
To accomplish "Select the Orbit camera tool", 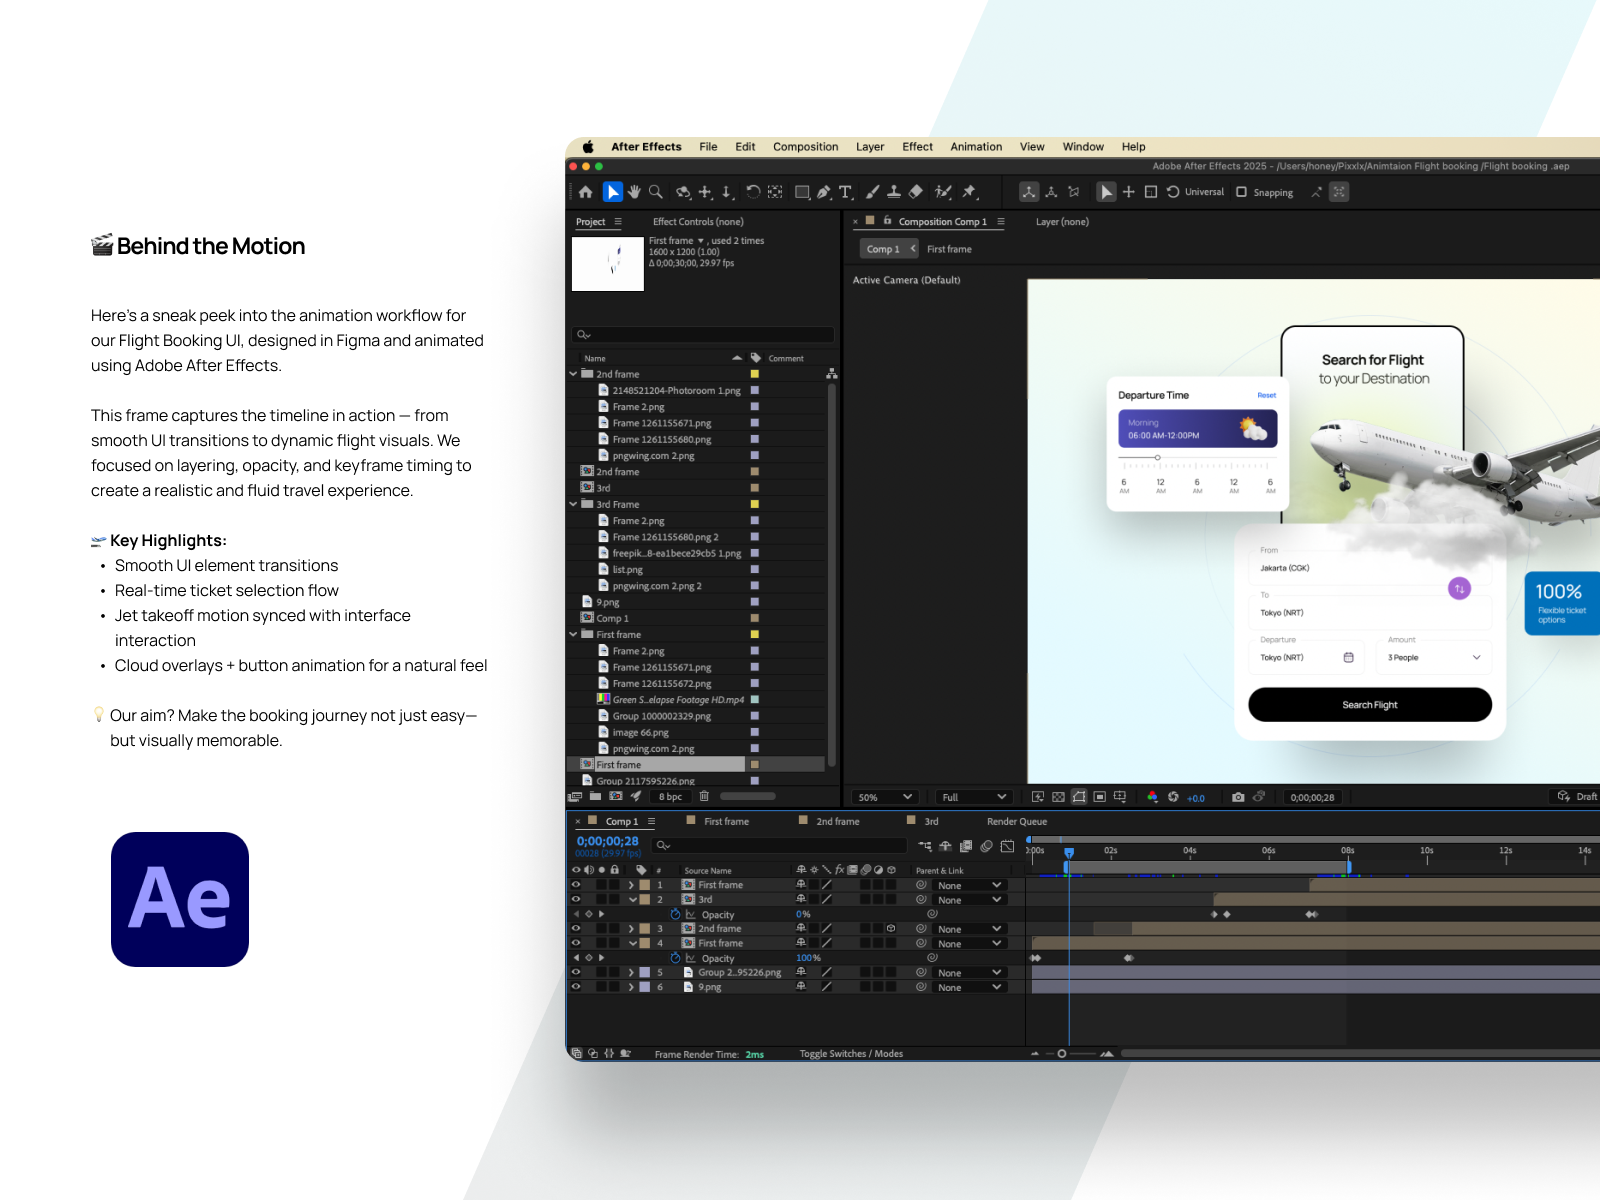I will (683, 192).
